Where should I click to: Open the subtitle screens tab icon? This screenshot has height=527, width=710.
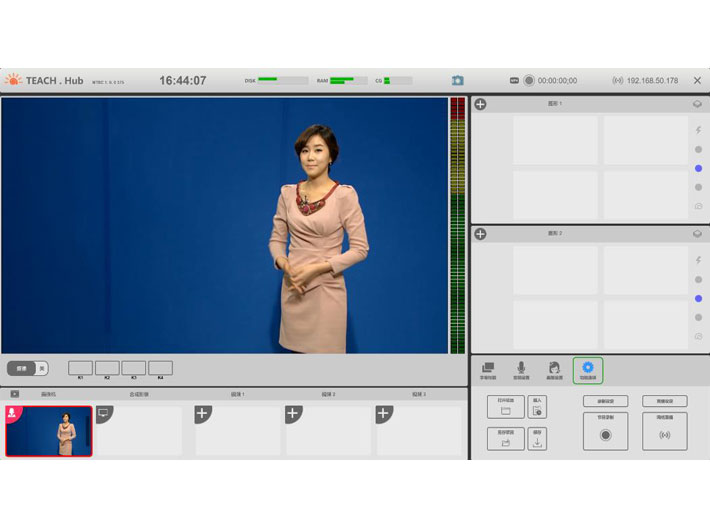[x=488, y=370]
